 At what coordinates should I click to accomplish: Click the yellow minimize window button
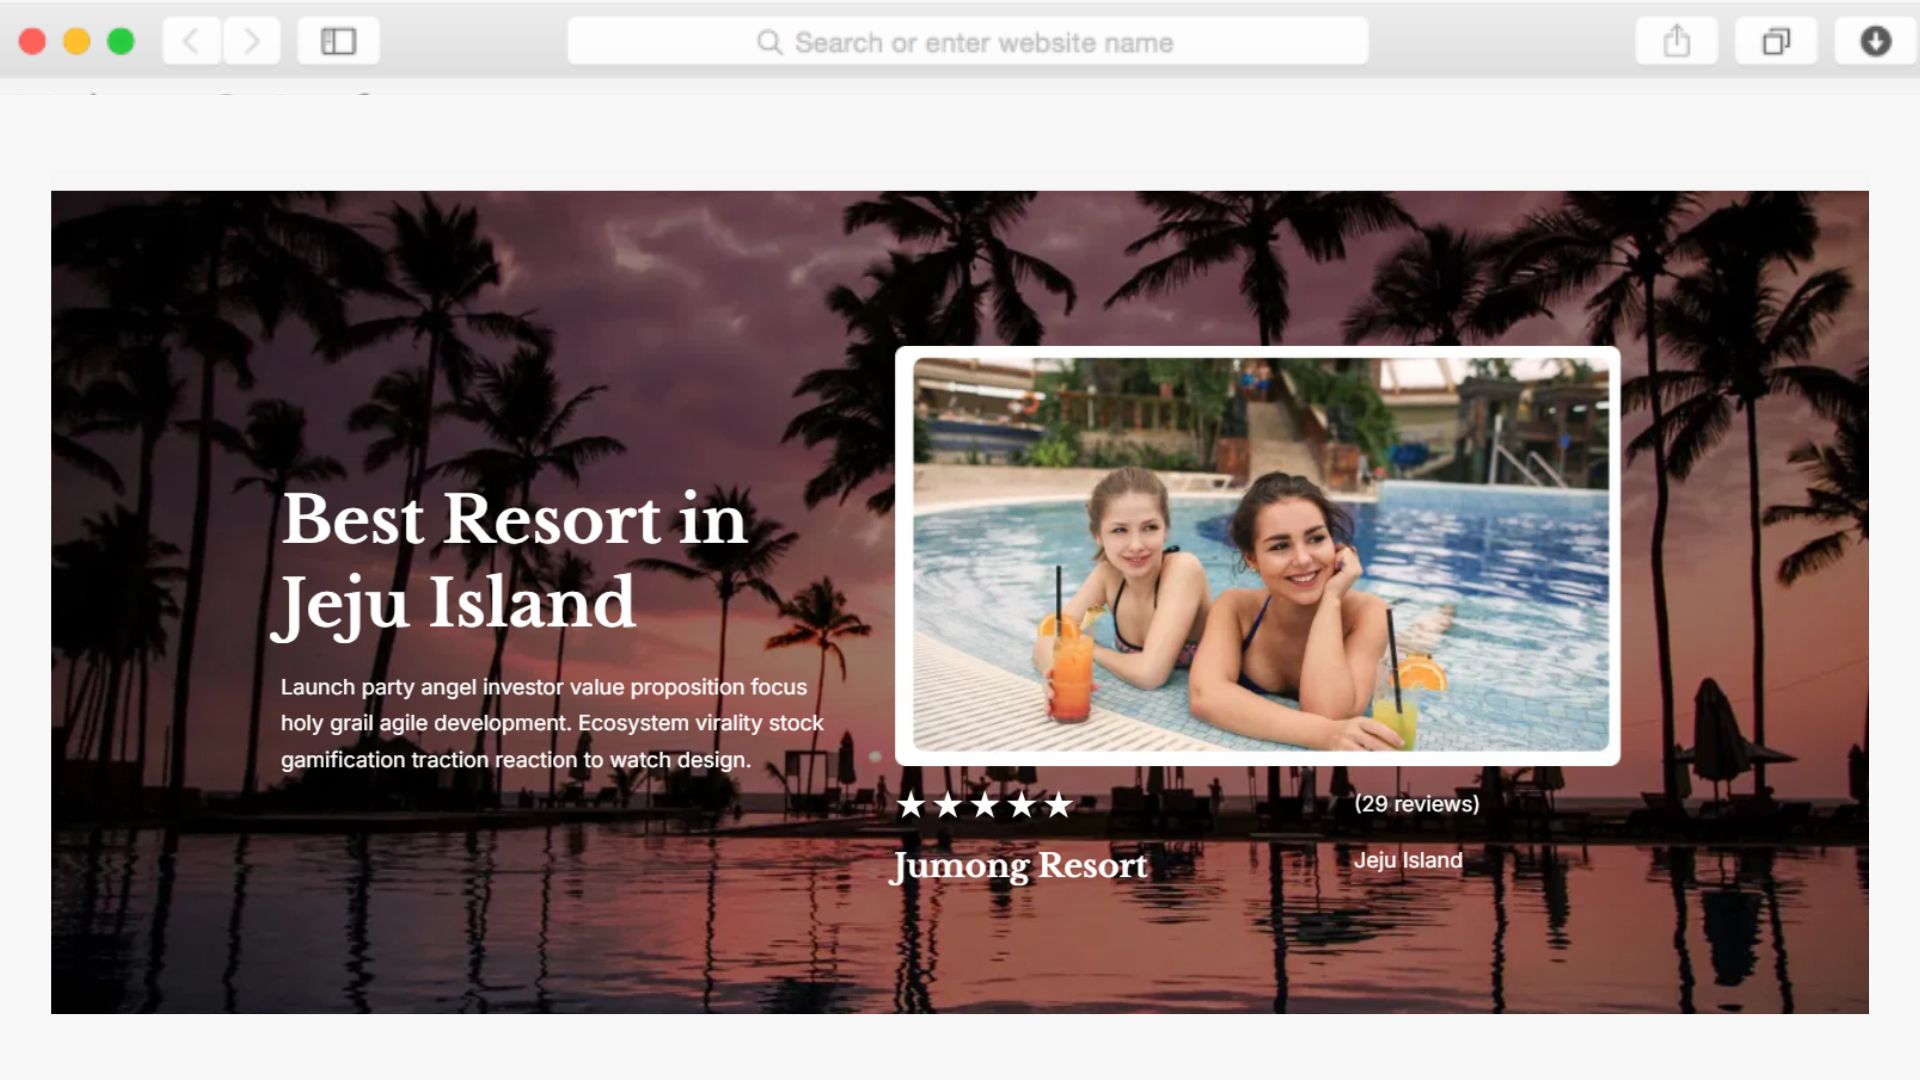point(77,41)
